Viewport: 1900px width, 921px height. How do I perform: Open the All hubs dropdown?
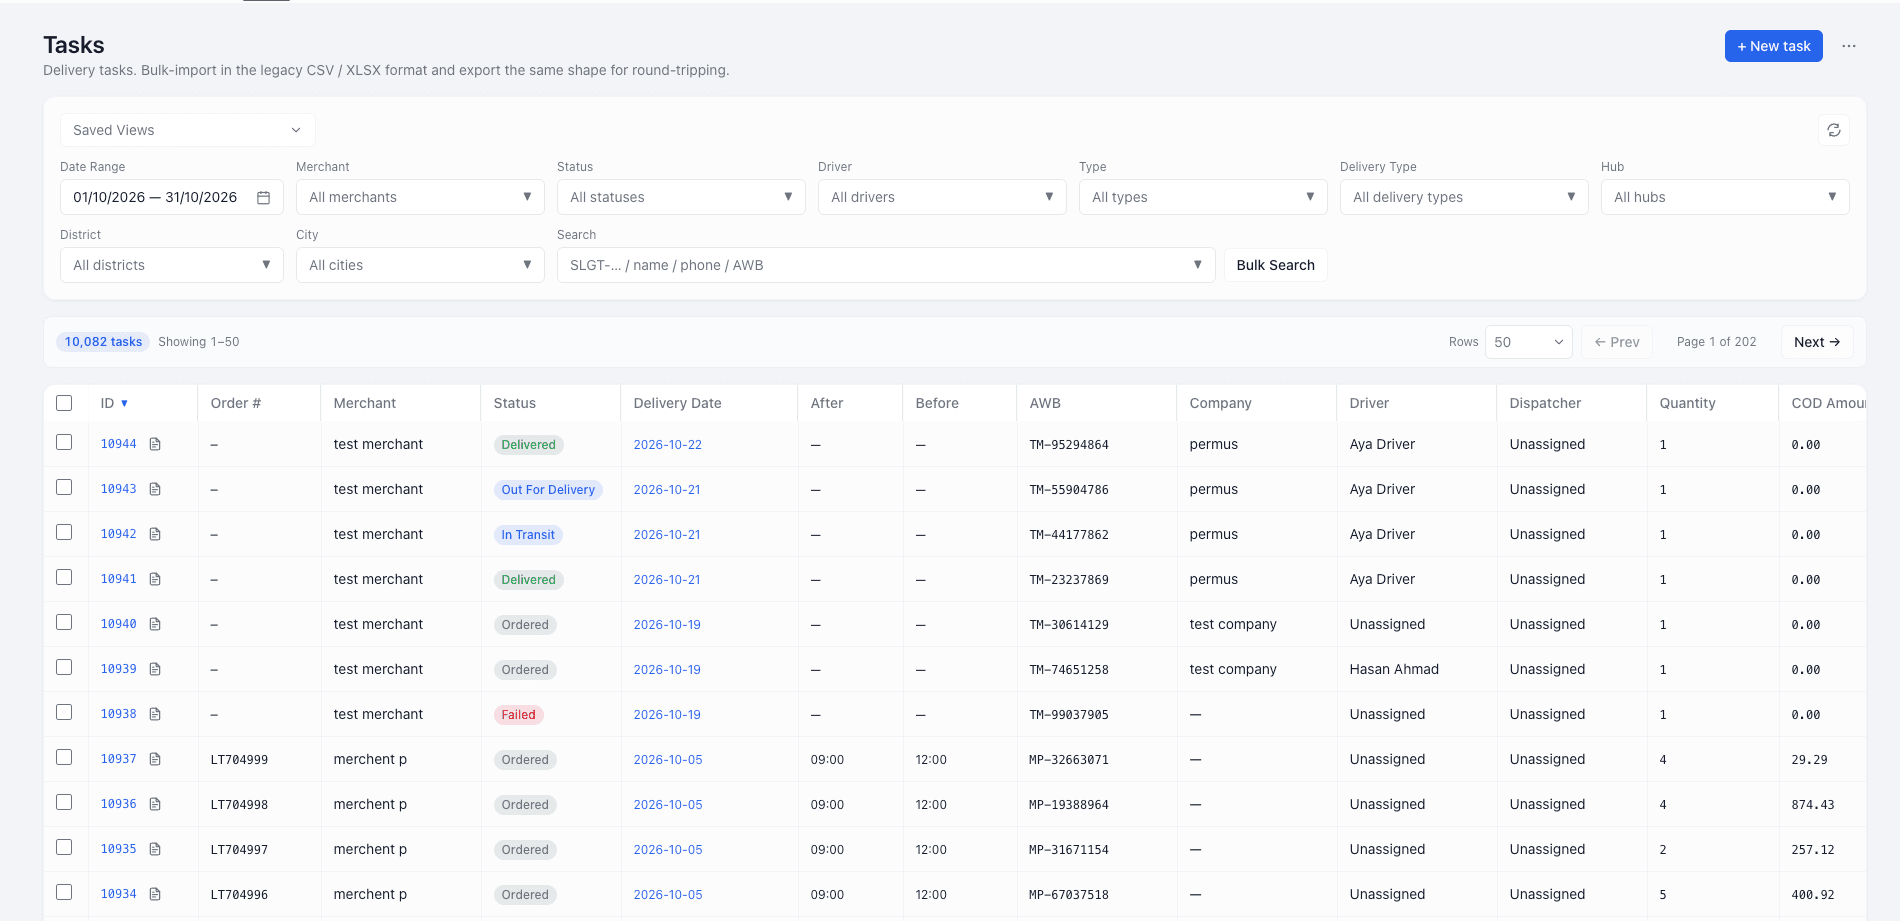(x=1725, y=197)
